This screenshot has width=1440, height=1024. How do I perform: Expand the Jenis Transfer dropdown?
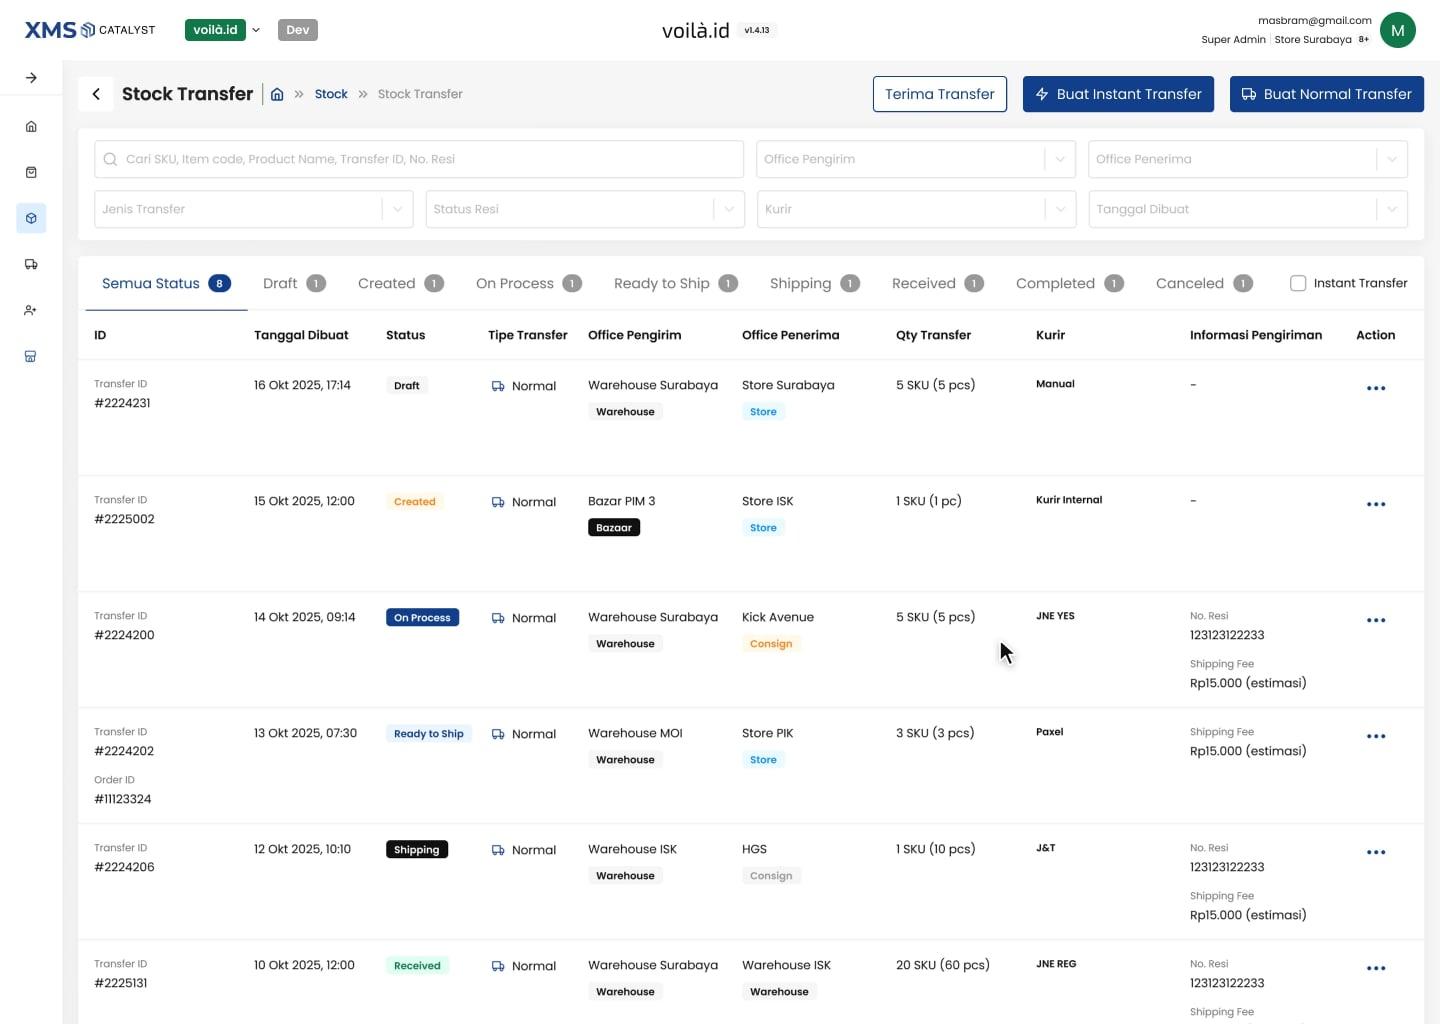[253, 209]
